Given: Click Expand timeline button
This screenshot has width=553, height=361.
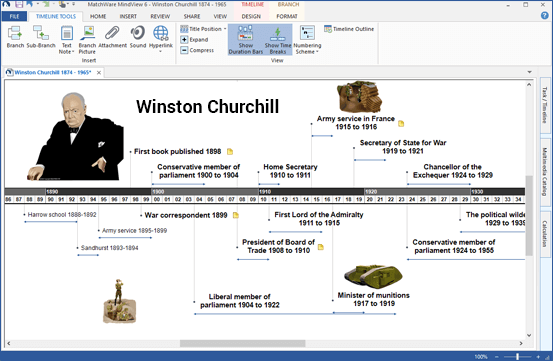Looking at the screenshot, I should click(194, 39).
